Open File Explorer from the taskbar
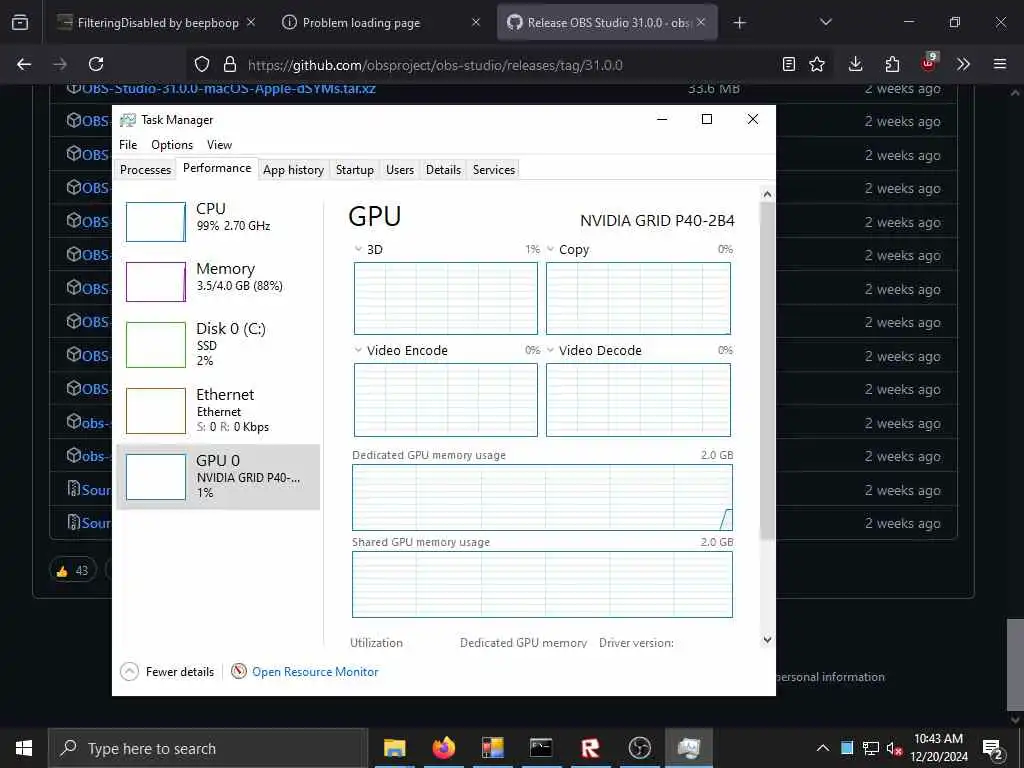Screen dimensions: 1024x768 click(x=394, y=748)
